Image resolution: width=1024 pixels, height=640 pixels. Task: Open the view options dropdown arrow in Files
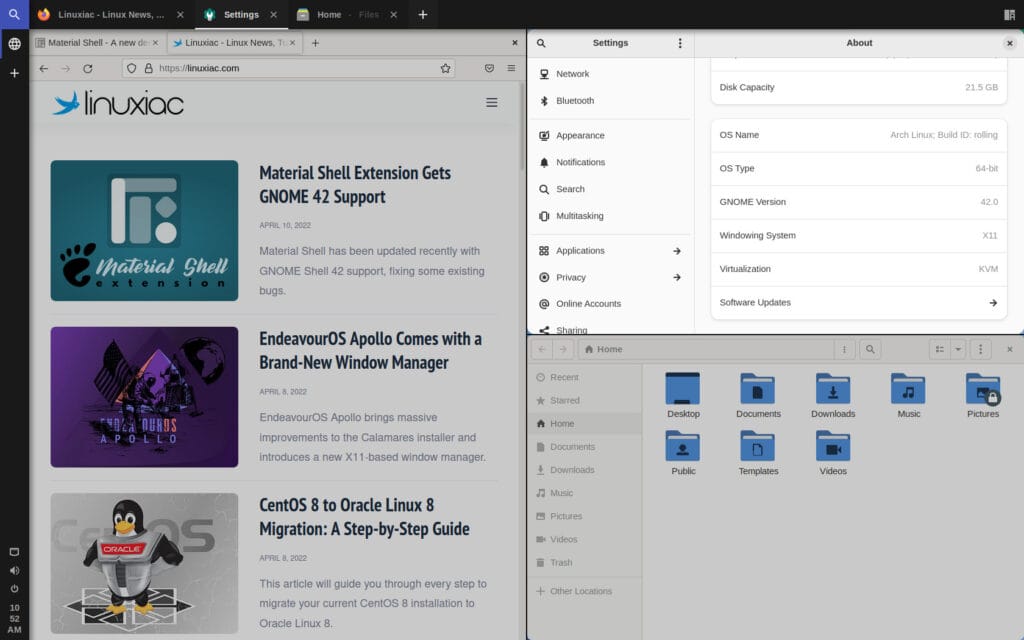(x=955, y=348)
